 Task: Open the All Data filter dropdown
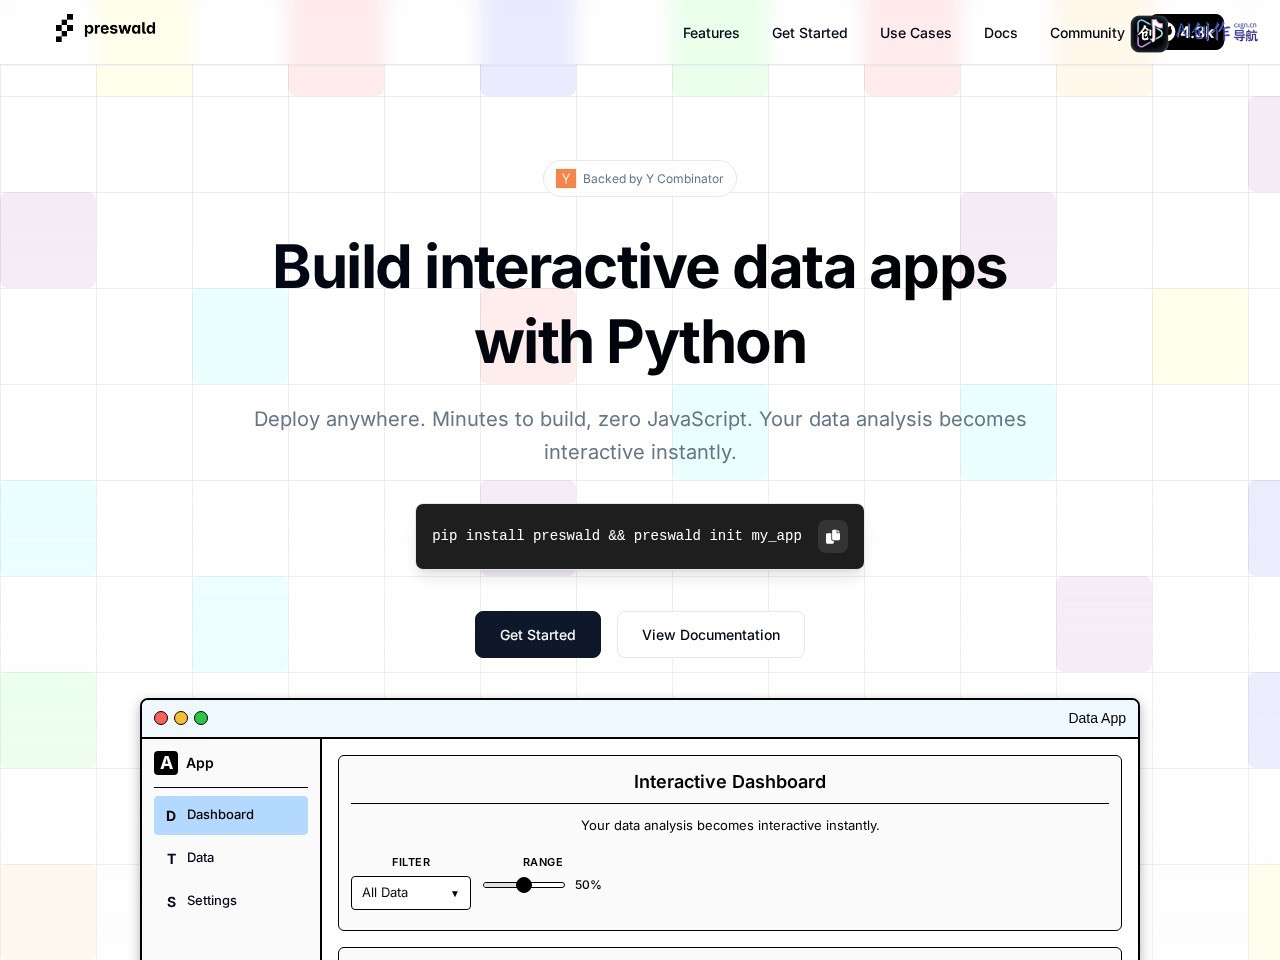[x=411, y=893]
